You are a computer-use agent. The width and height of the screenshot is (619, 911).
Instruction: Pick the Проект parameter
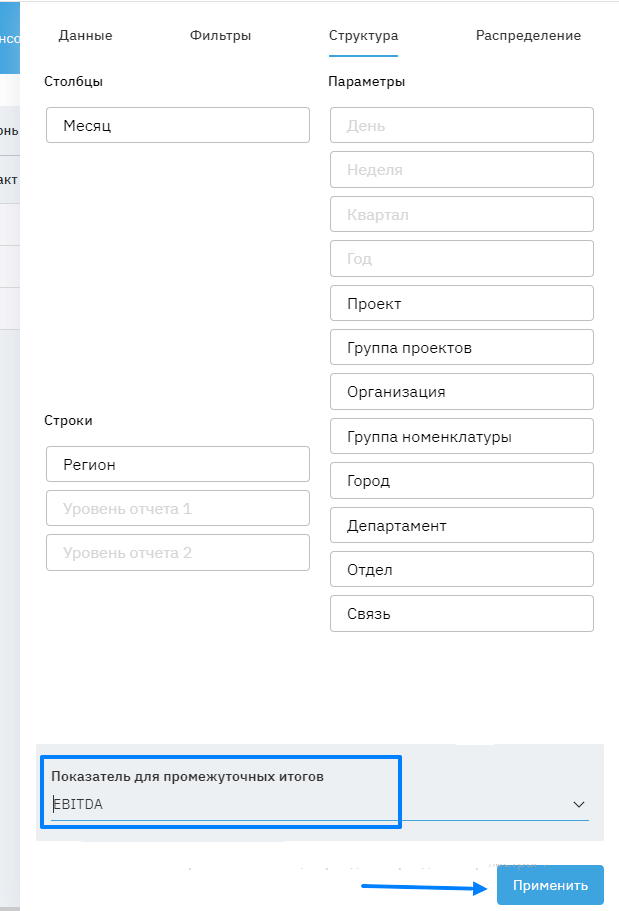[462, 304]
